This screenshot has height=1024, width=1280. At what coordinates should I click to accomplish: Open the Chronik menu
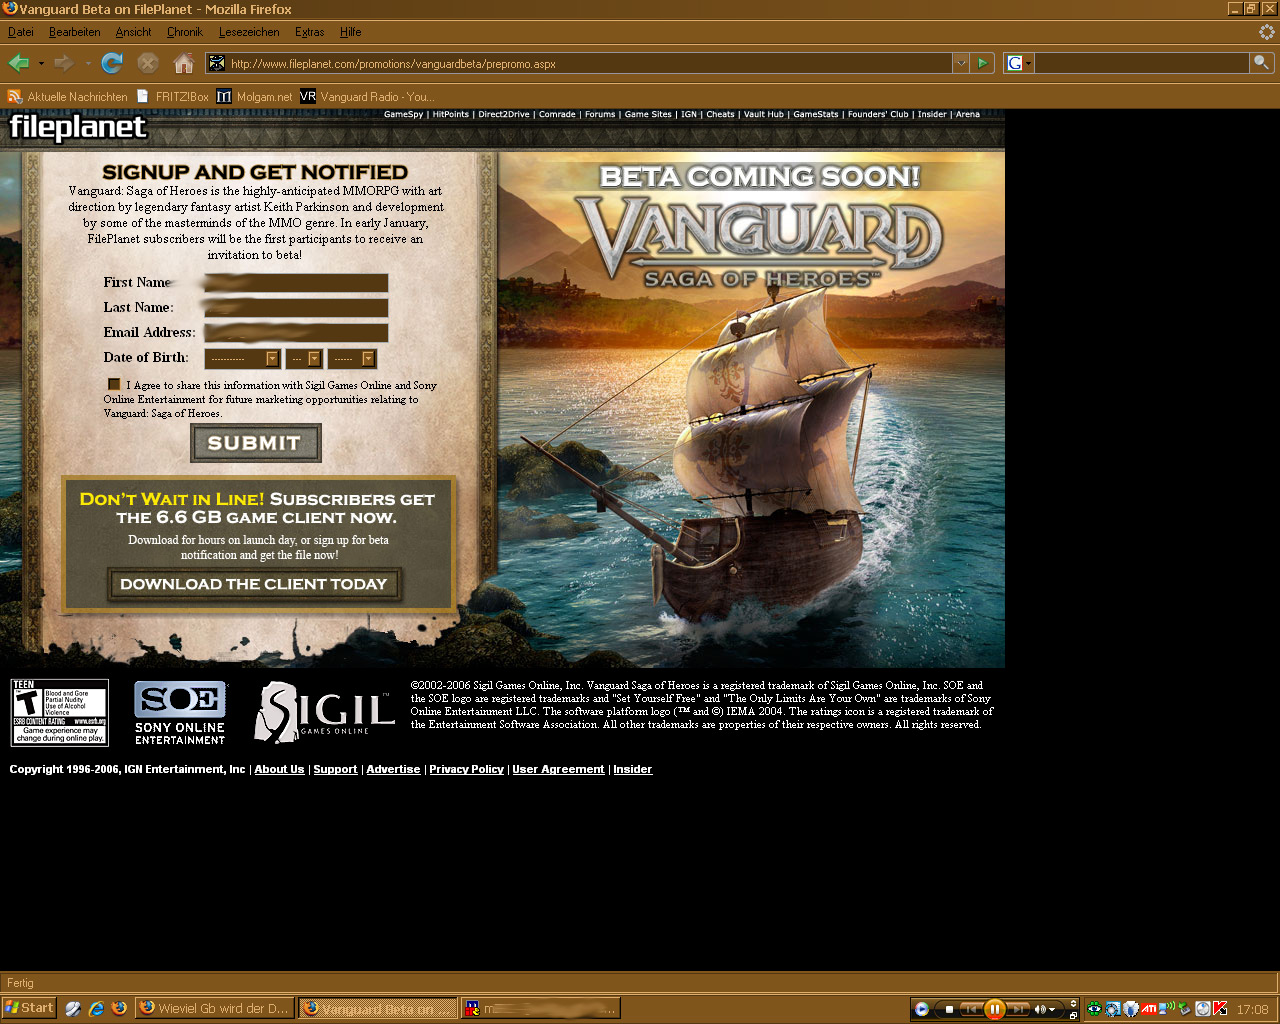[184, 32]
